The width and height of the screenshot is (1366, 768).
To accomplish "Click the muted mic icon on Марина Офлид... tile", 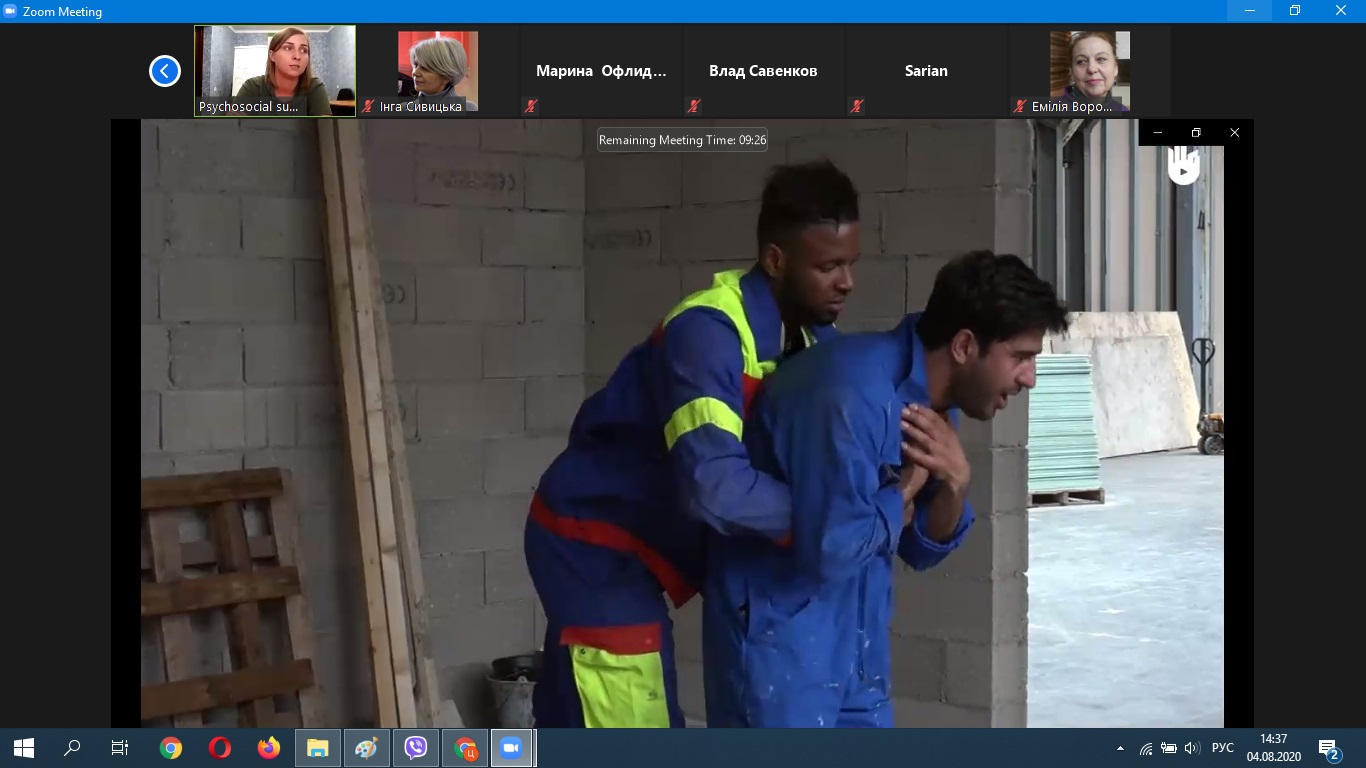I will tap(531, 106).
